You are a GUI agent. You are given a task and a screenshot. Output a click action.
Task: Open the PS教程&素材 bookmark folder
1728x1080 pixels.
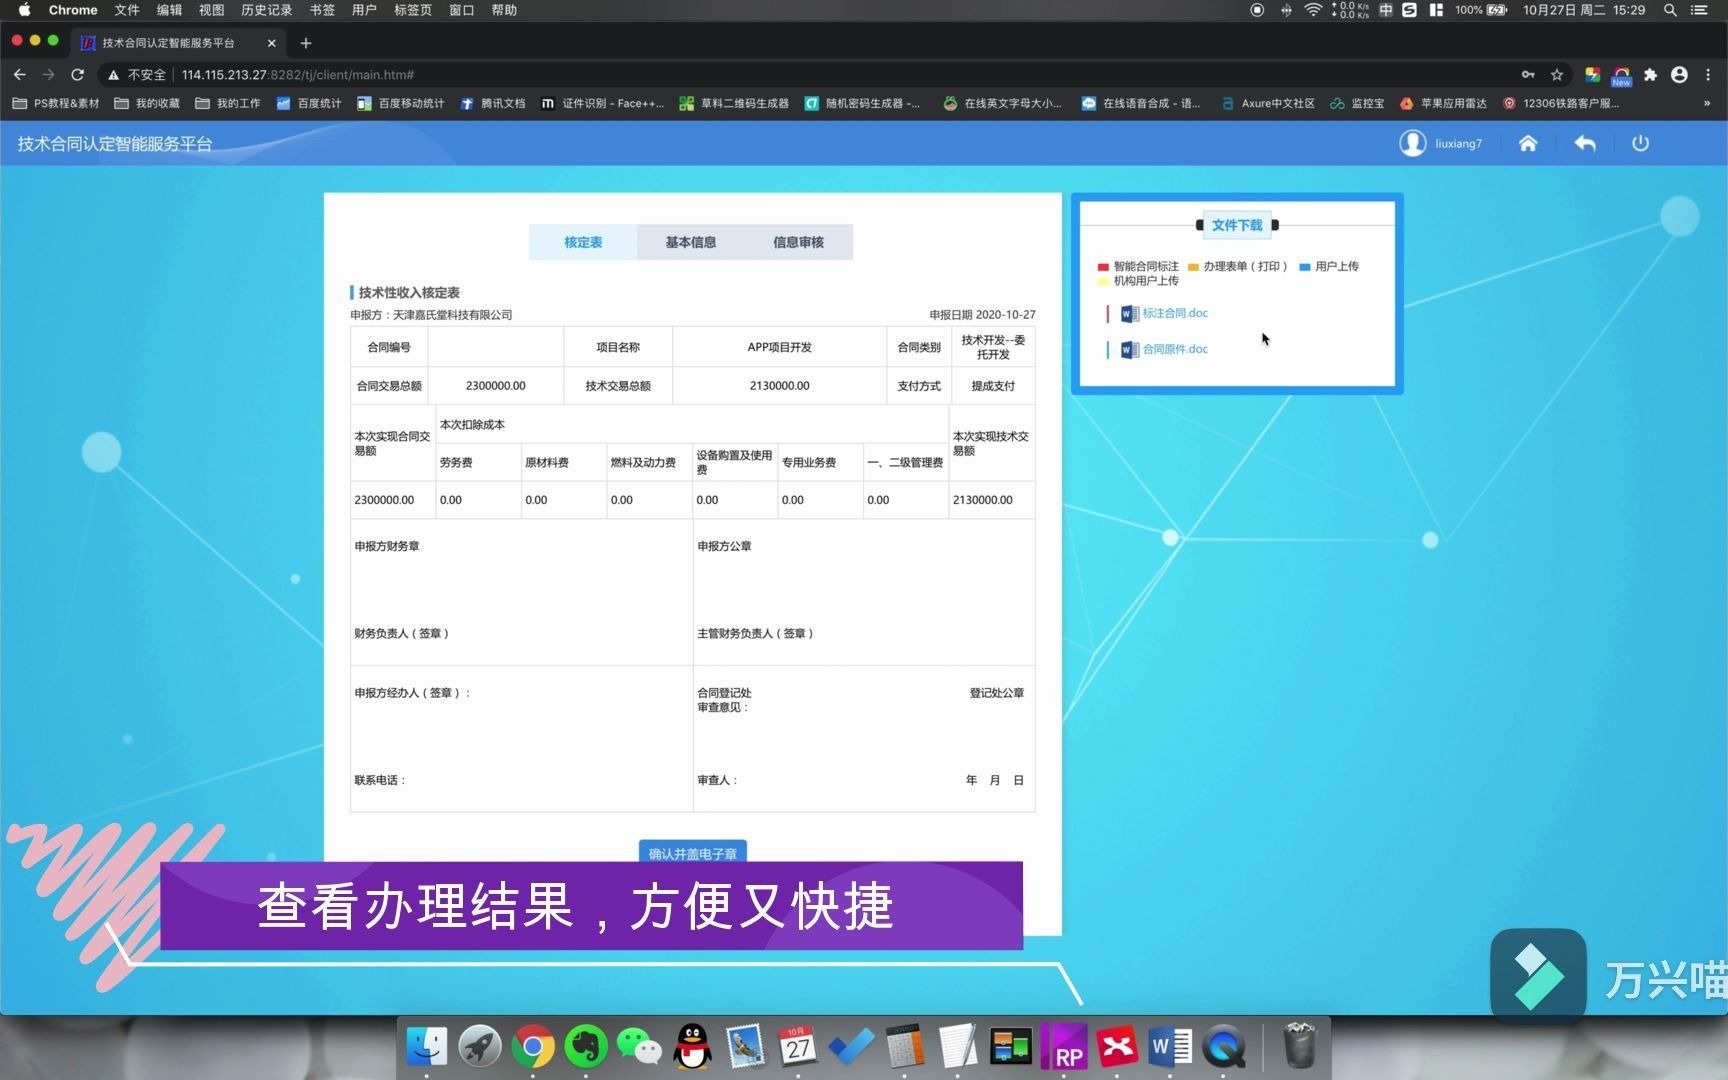click(56, 104)
